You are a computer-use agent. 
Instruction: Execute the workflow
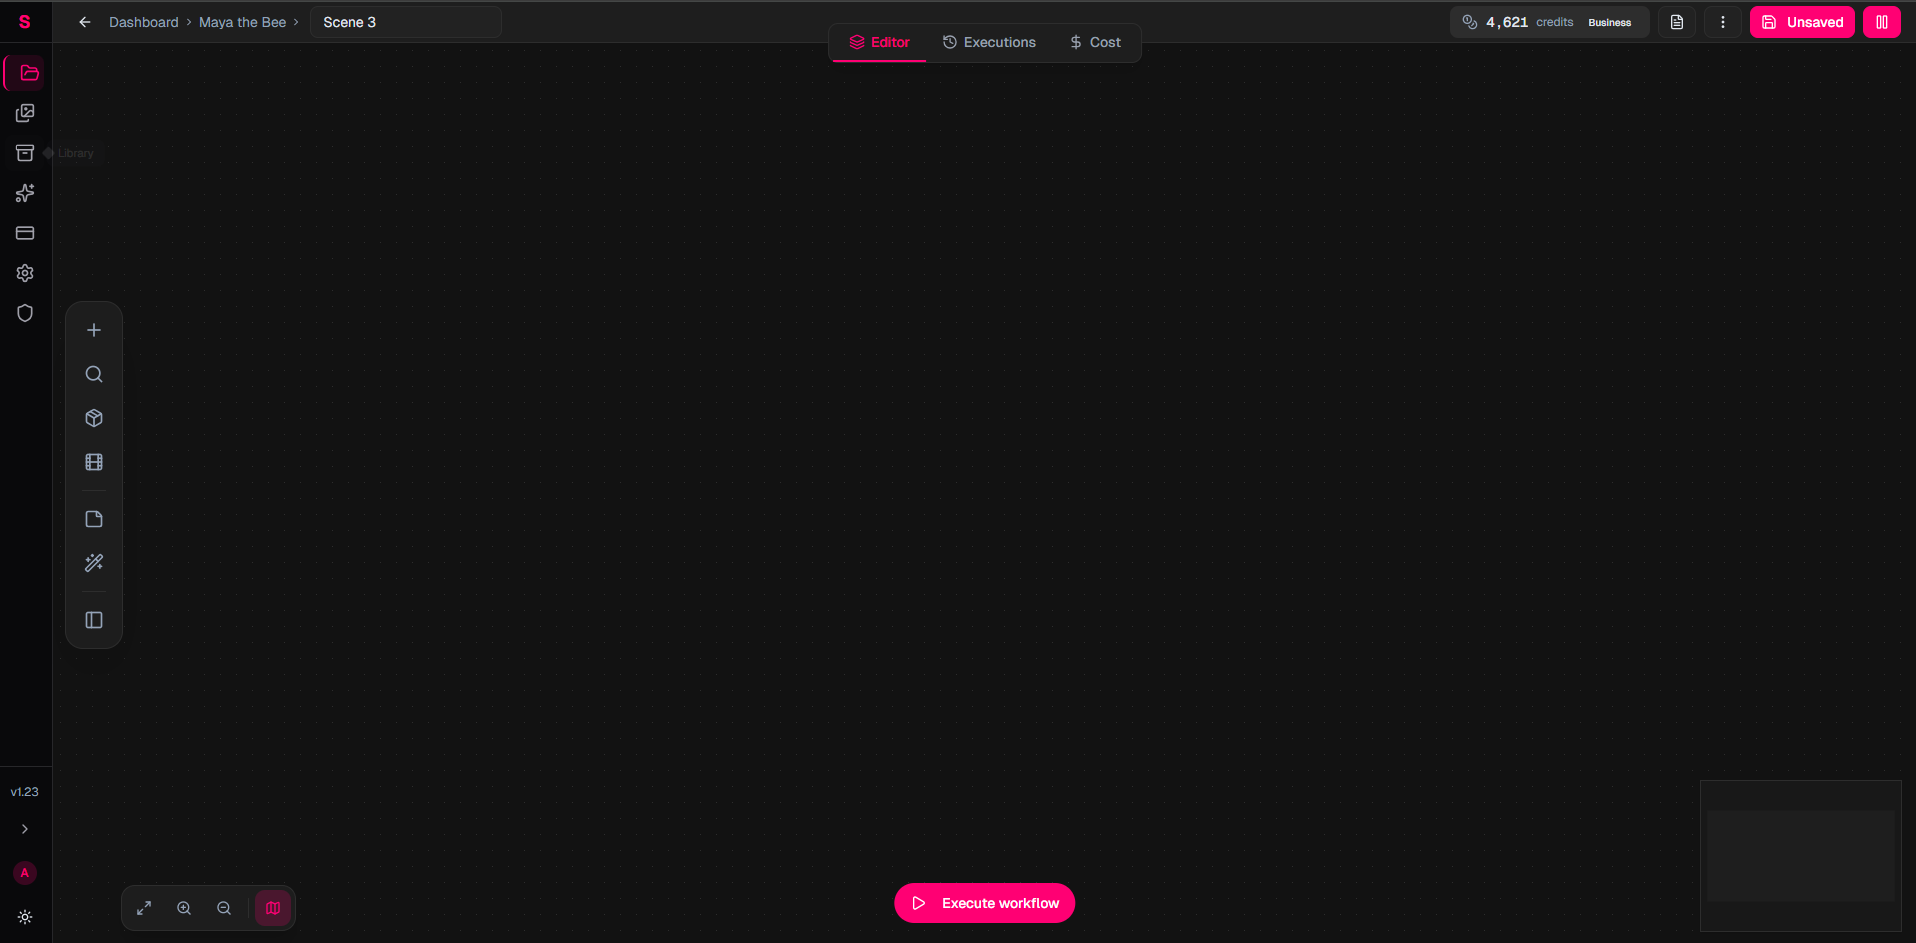click(984, 902)
